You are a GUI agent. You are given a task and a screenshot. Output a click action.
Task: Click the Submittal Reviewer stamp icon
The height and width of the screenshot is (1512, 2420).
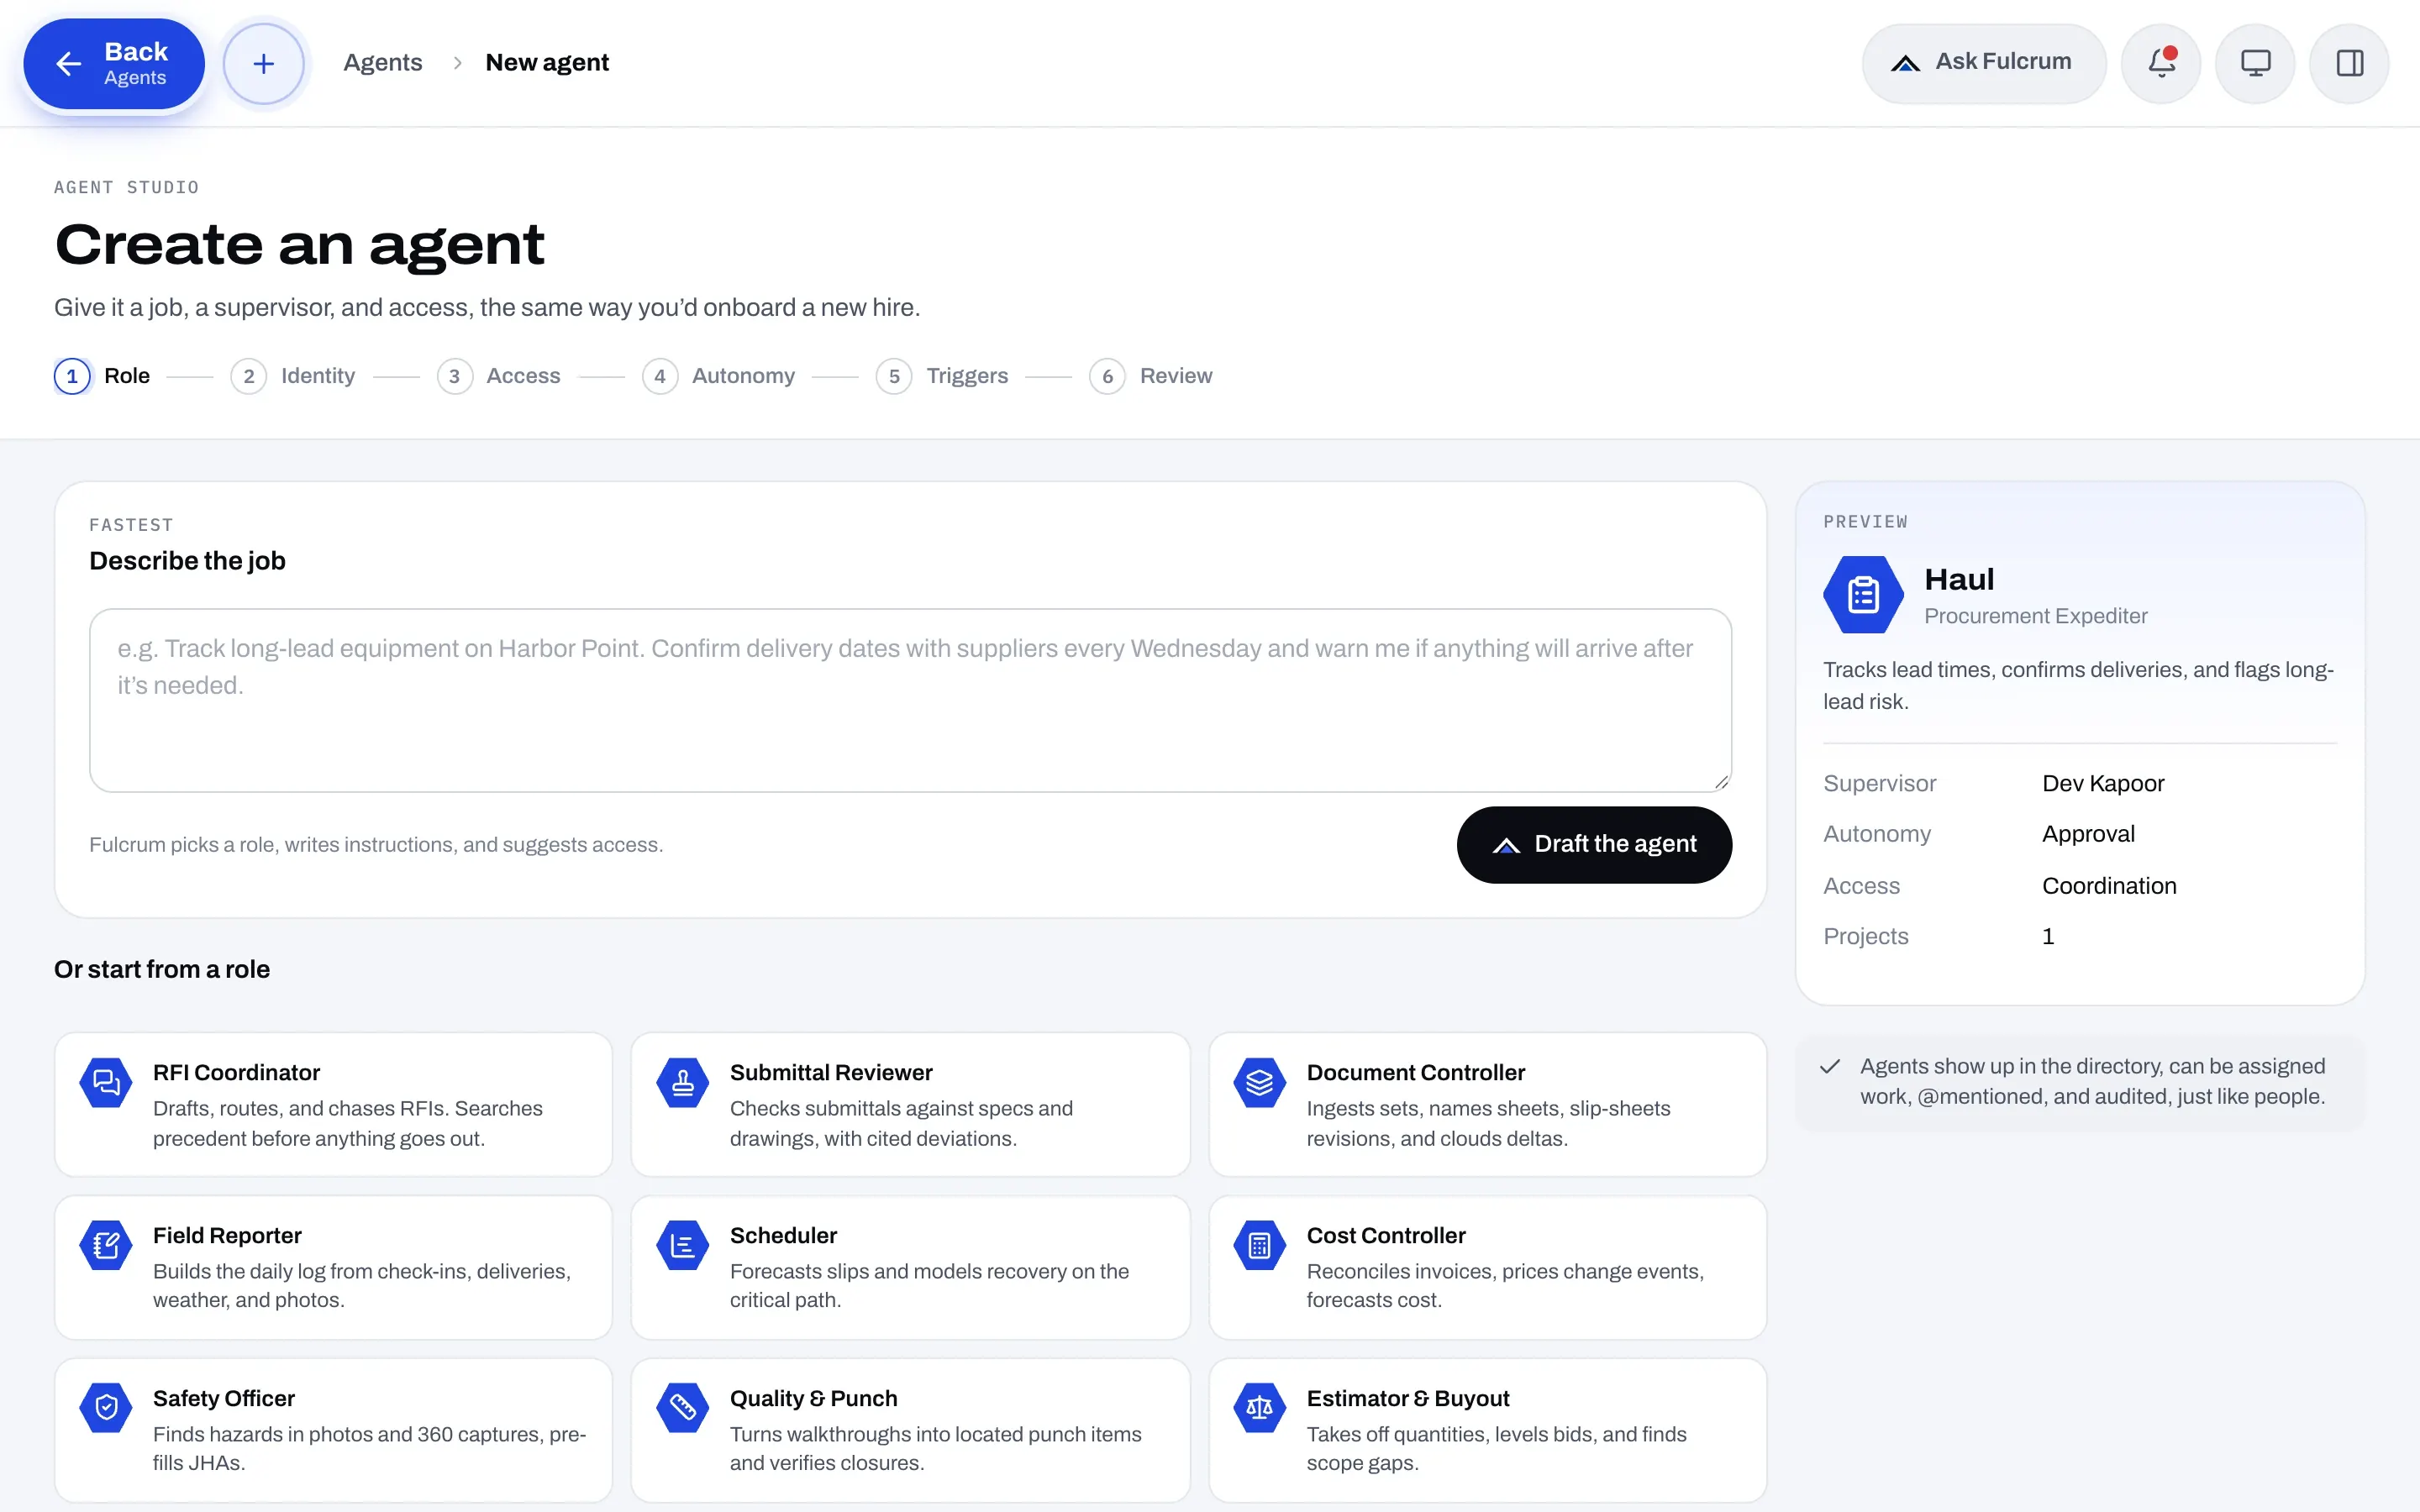(x=683, y=1082)
